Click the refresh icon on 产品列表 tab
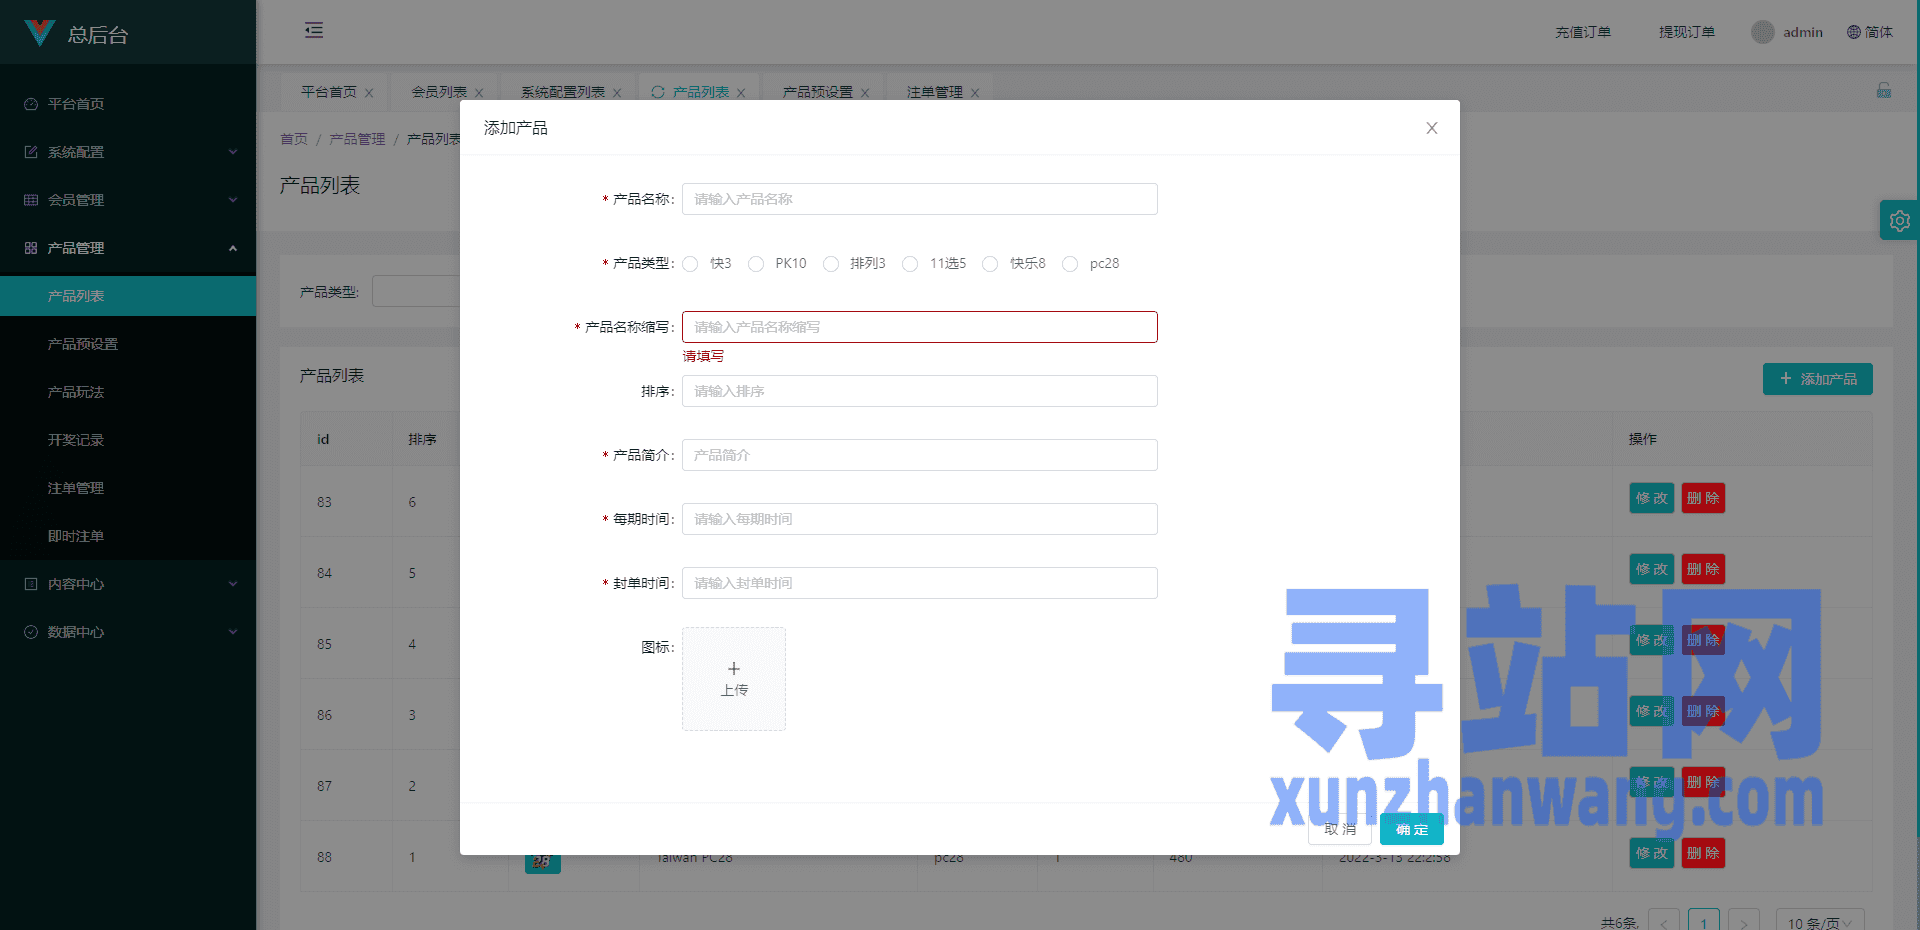The height and width of the screenshot is (930, 1920). click(x=658, y=92)
